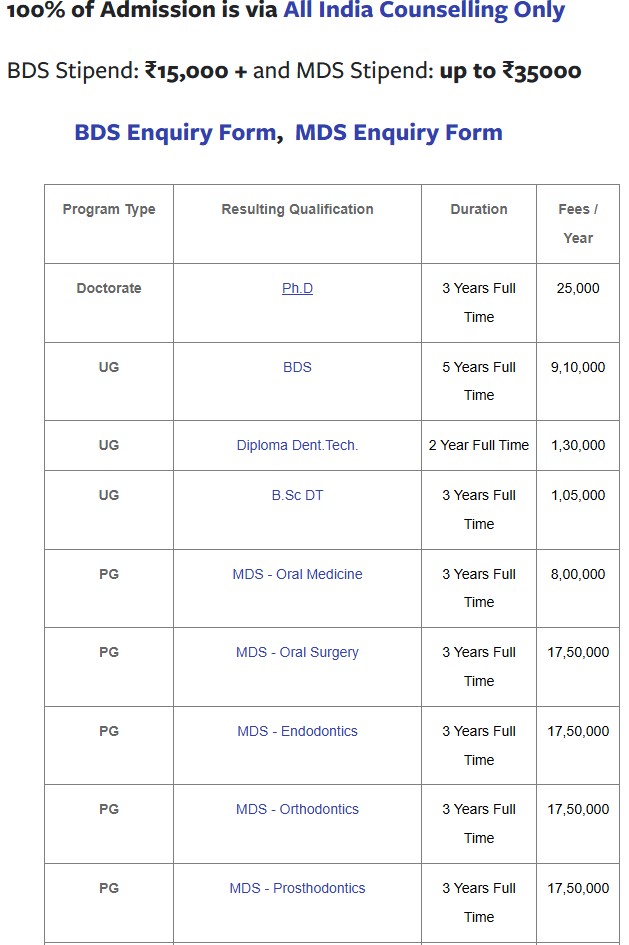629x945 pixels.
Task: Click the Ph.D qualification link
Action: point(297,288)
